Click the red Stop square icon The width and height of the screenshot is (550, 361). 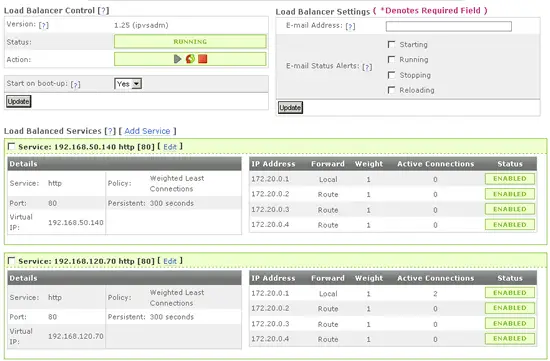coord(202,59)
